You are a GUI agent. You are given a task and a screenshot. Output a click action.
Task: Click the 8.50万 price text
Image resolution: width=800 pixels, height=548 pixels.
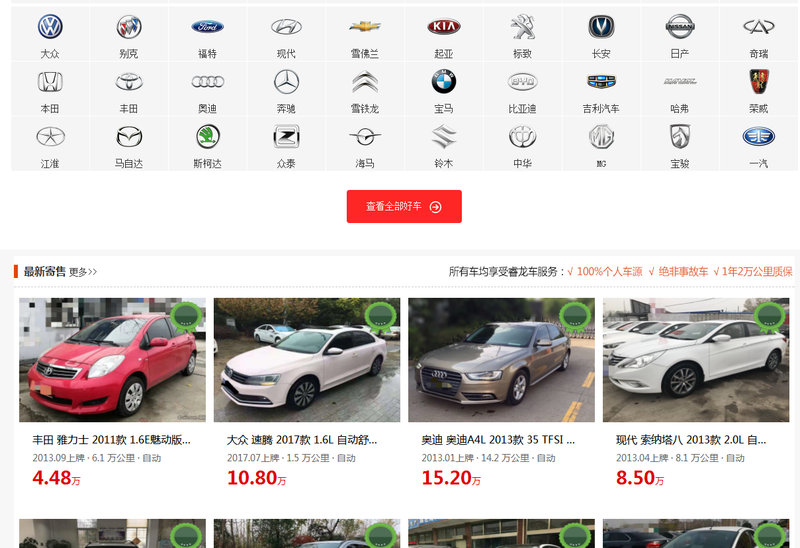coord(640,478)
